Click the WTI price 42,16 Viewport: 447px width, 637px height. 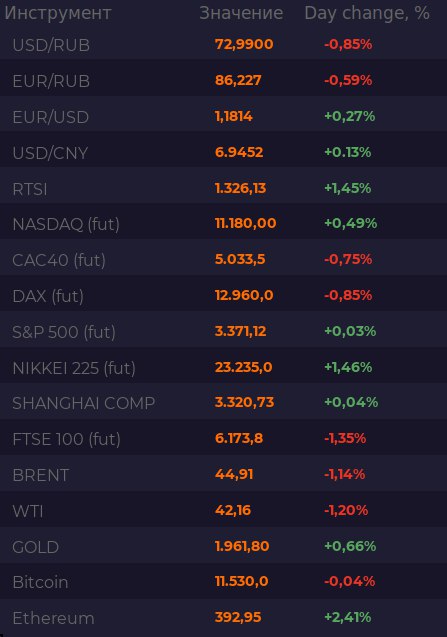[233, 510]
